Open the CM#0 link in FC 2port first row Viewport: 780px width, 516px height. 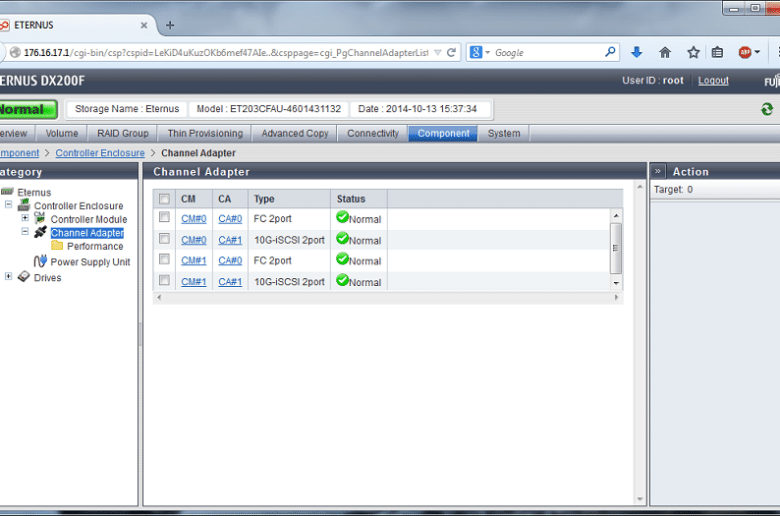click(x=194, y=218)
